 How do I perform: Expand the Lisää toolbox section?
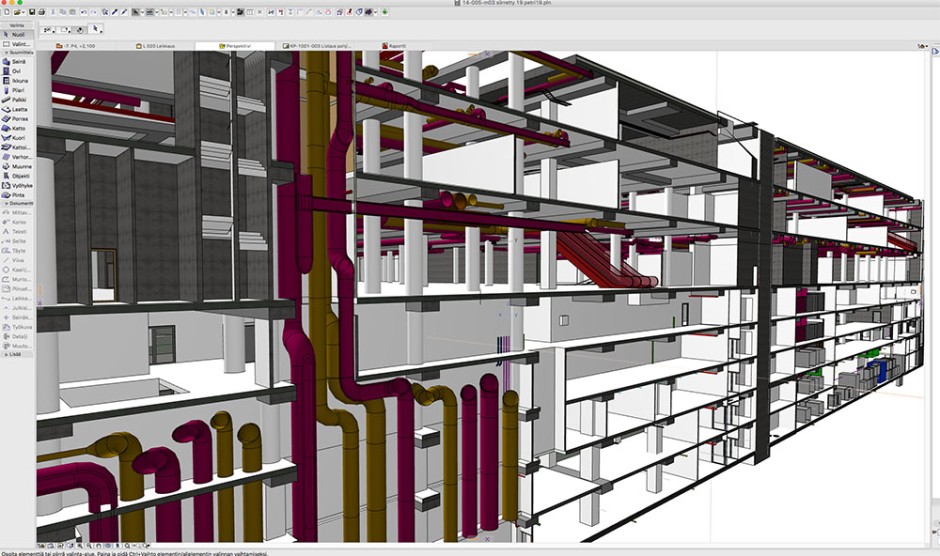pos(17,354)
